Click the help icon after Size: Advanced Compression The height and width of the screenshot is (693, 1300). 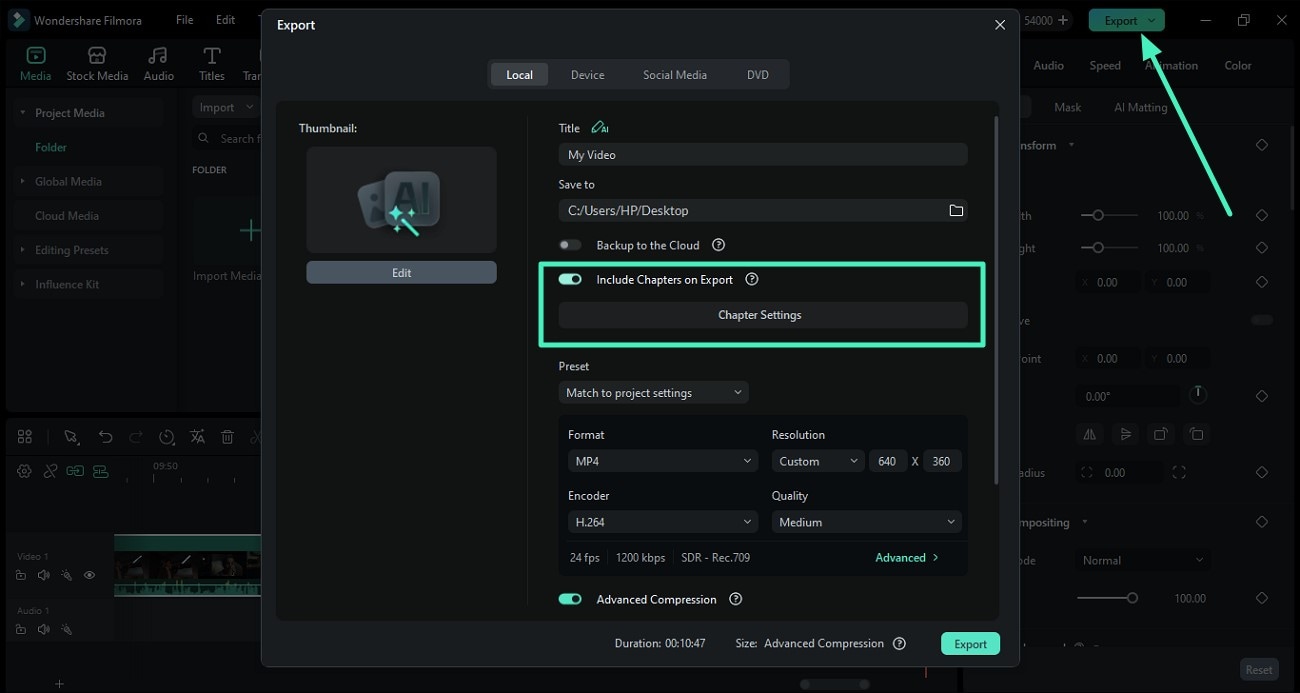coord(899,644)
